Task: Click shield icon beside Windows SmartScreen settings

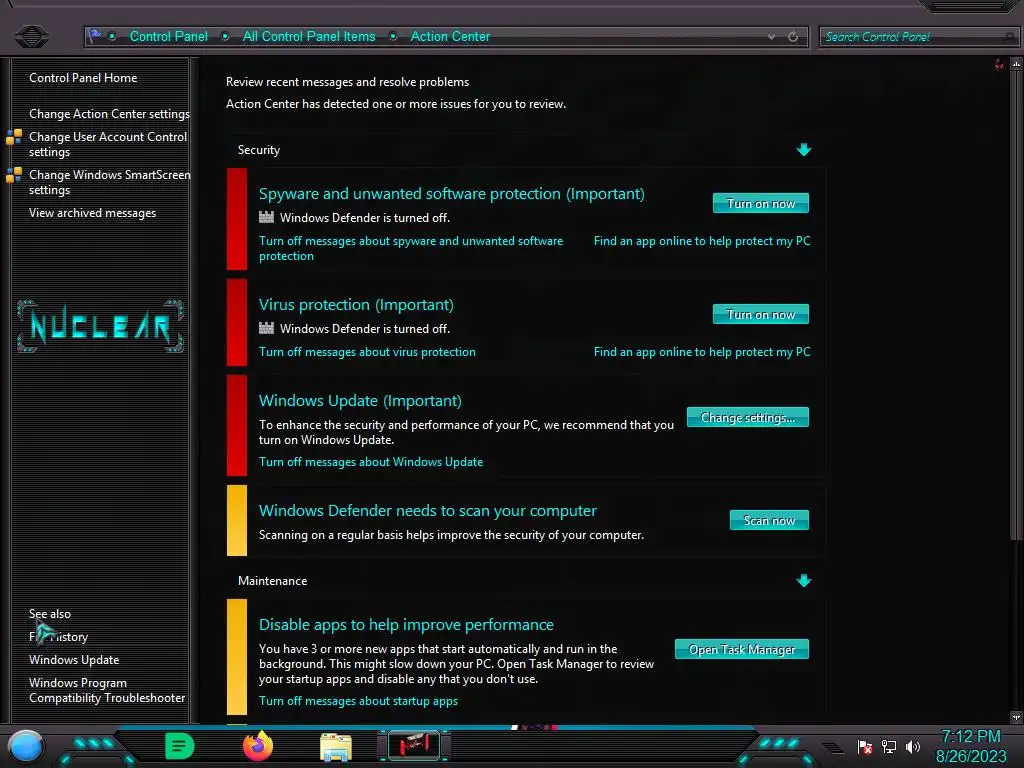Action: coord(14,174)
